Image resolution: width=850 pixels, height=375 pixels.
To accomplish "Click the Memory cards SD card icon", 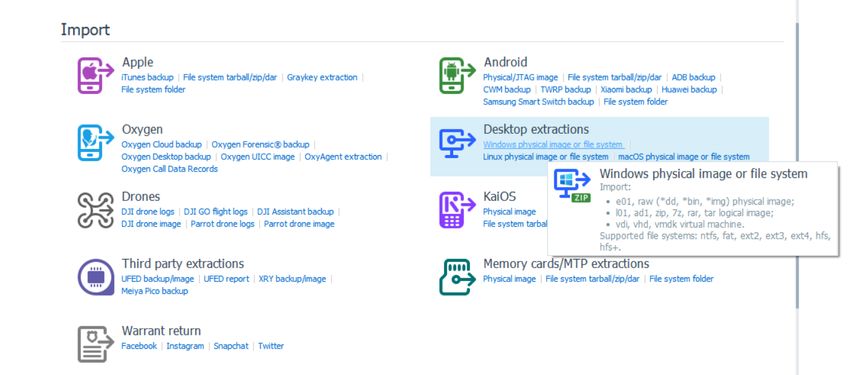I will coord(458,277).
